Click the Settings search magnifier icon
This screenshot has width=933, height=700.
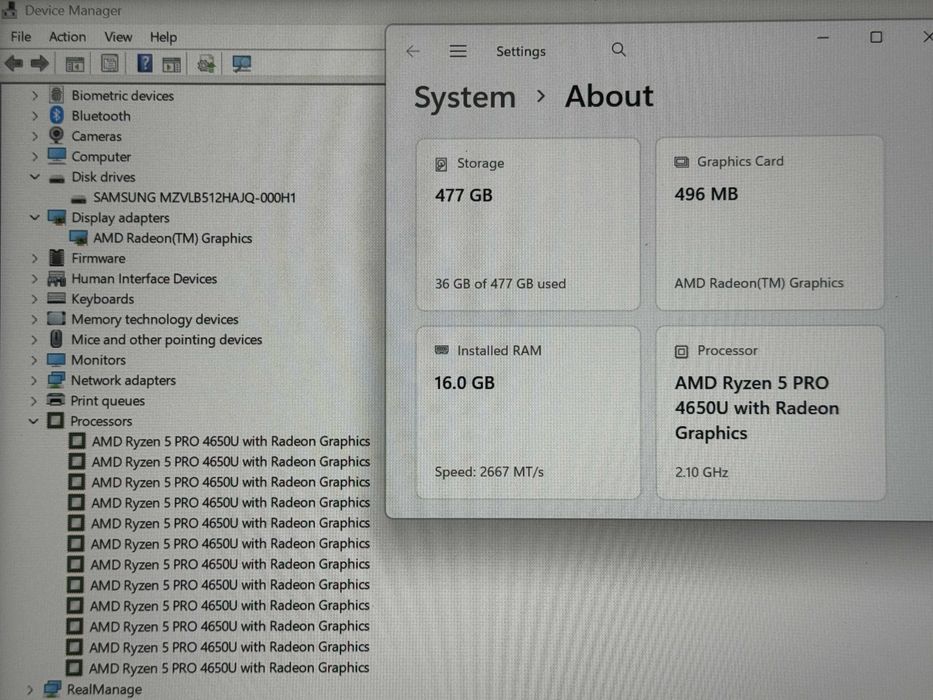click(619, 49)
